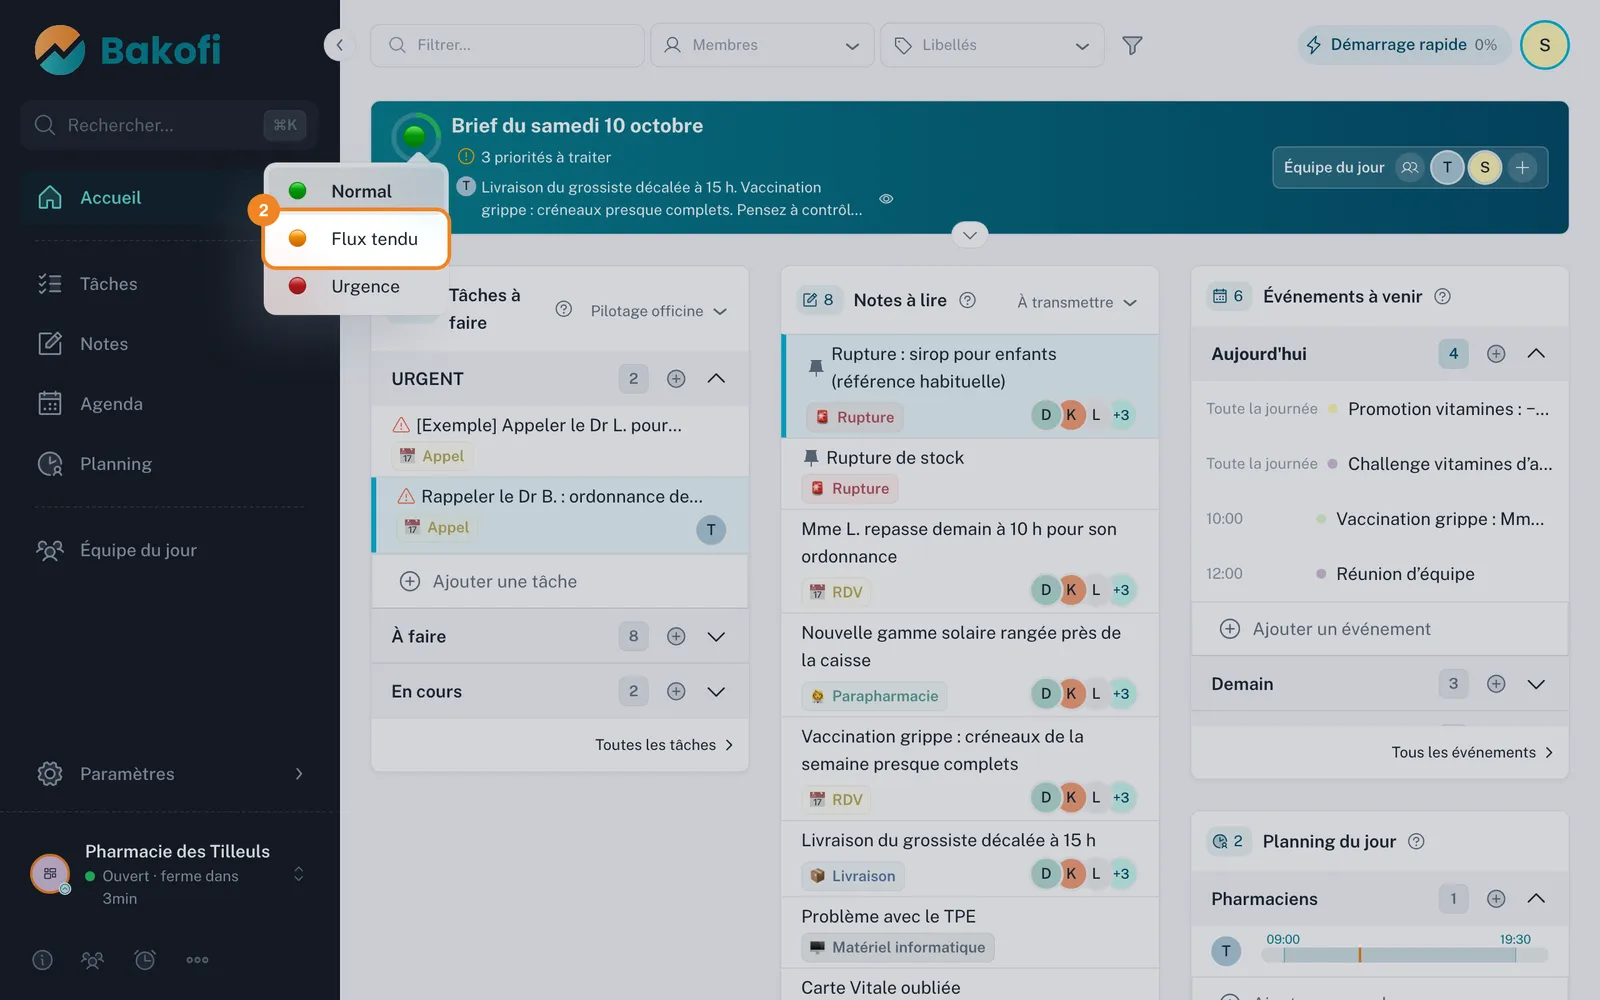The width and height of the screenshot is (1600, 1000).
Task: Add an event to Aujourd'hui
Action: (x=1496, y=353)
